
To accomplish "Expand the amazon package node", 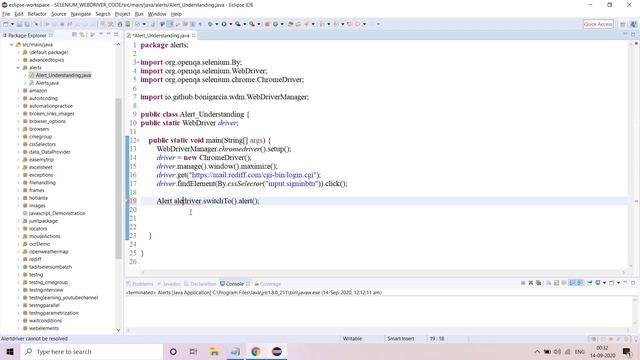I will point(18,91).
